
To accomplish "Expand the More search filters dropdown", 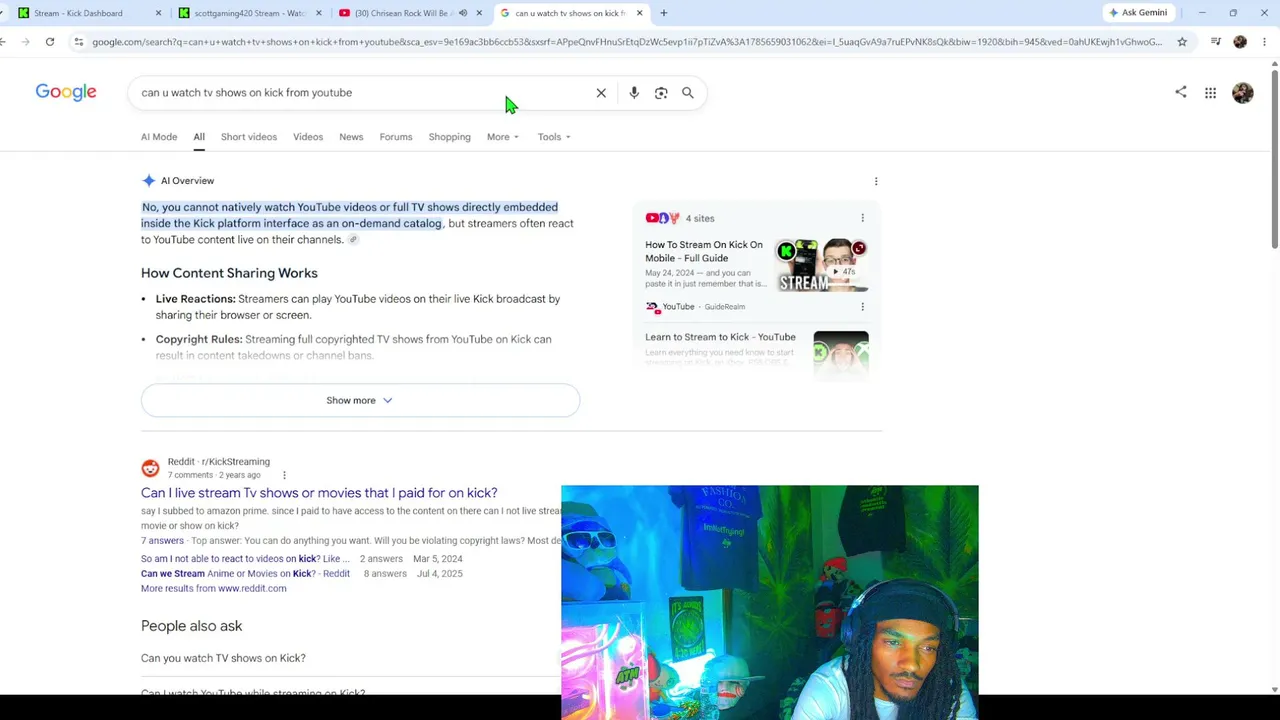I will click(503, 137).
